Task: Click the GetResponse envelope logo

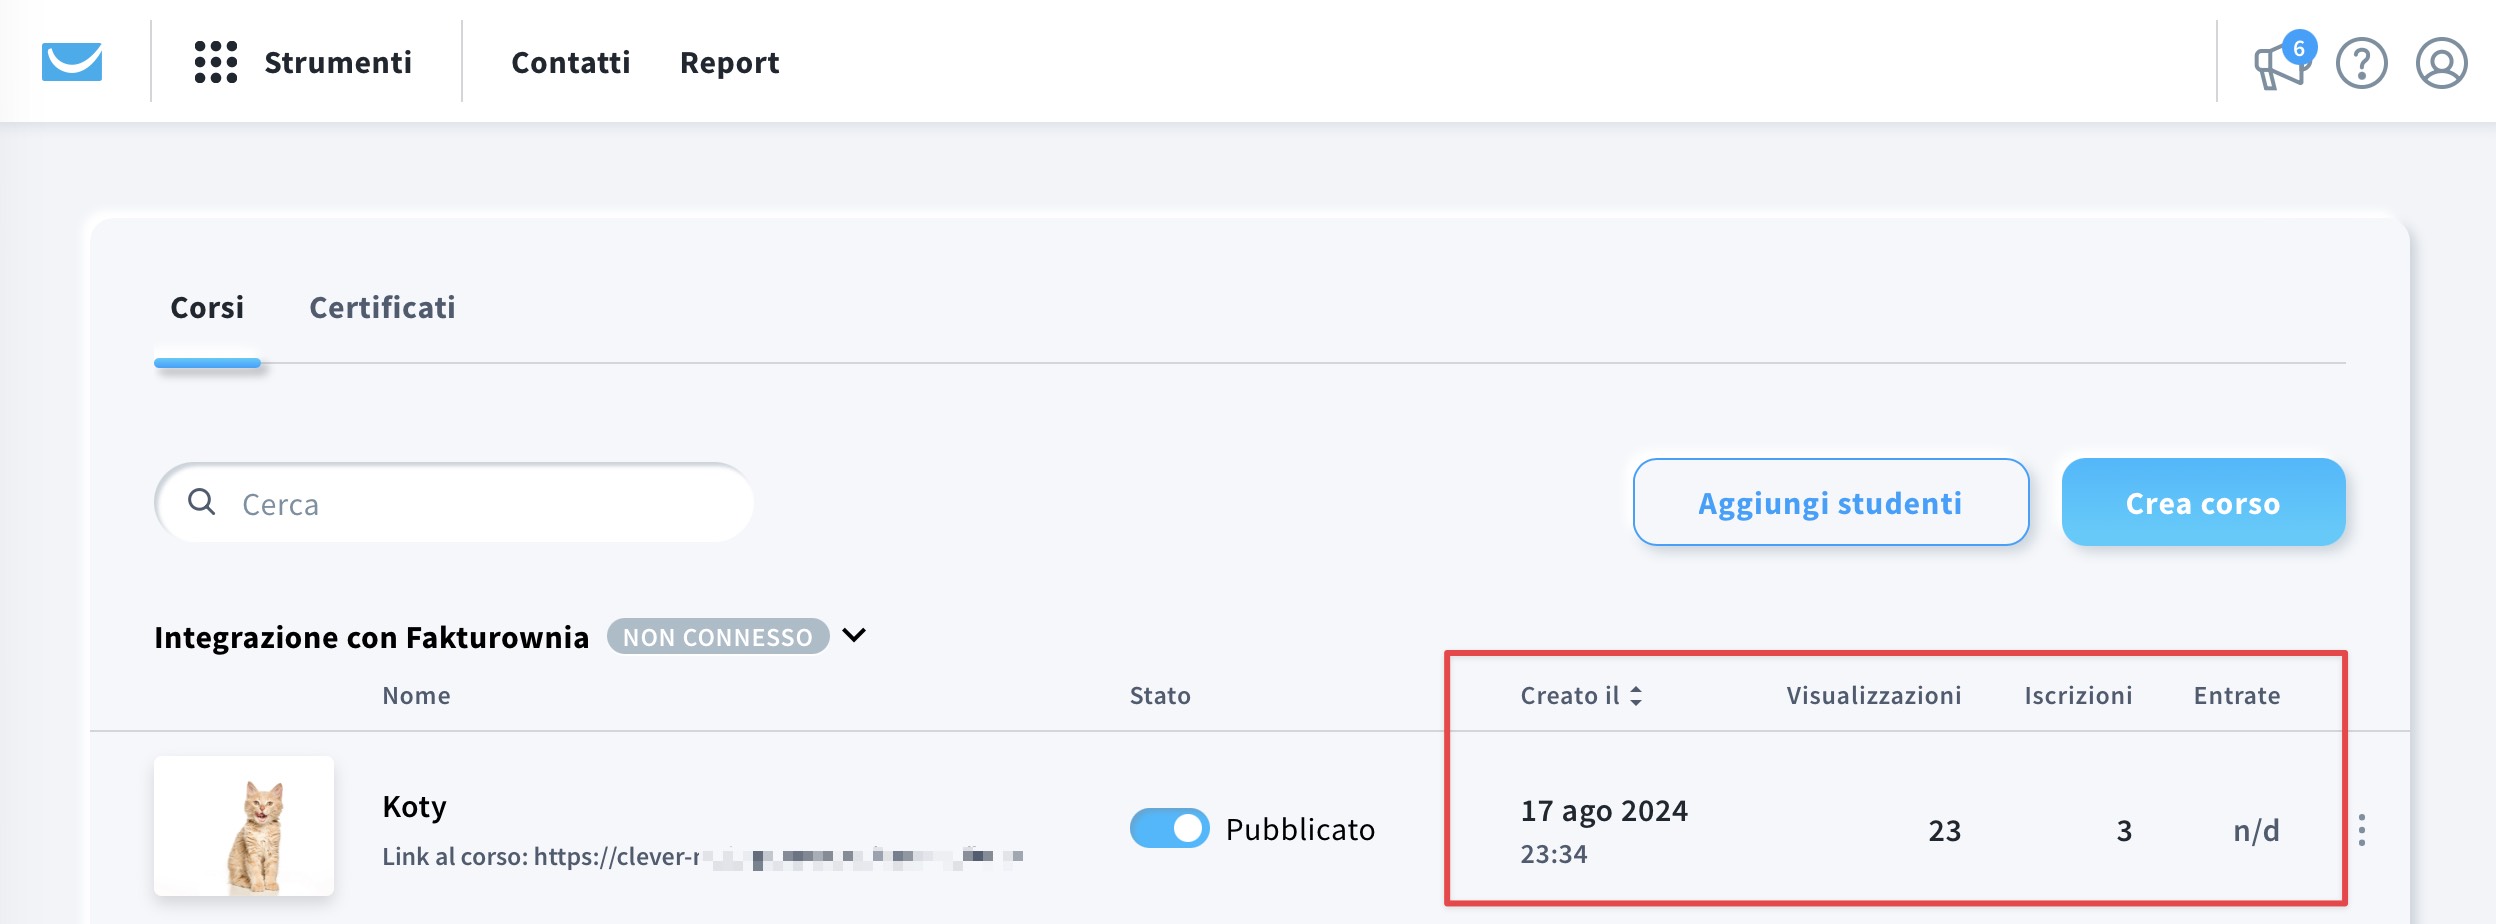Action: [72, 62]
